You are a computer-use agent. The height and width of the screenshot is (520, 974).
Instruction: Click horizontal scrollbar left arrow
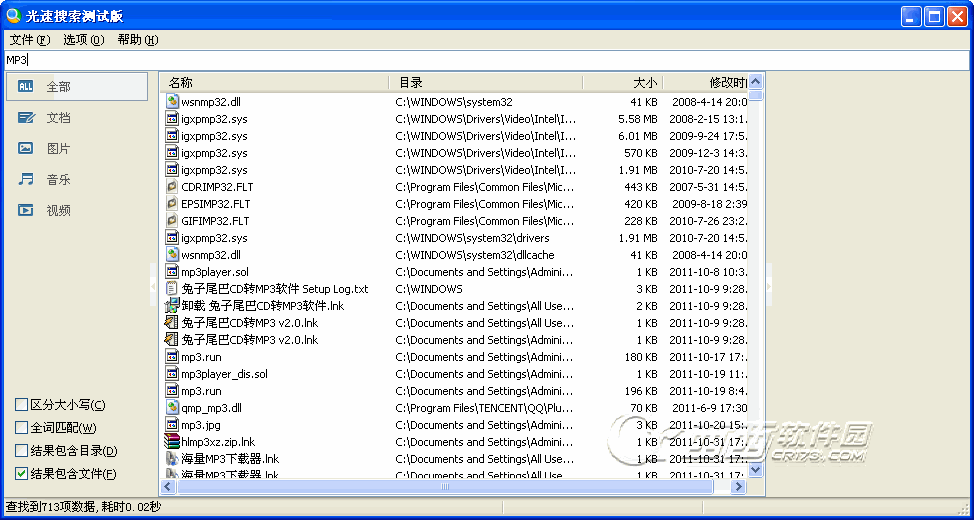click(168, 487)
